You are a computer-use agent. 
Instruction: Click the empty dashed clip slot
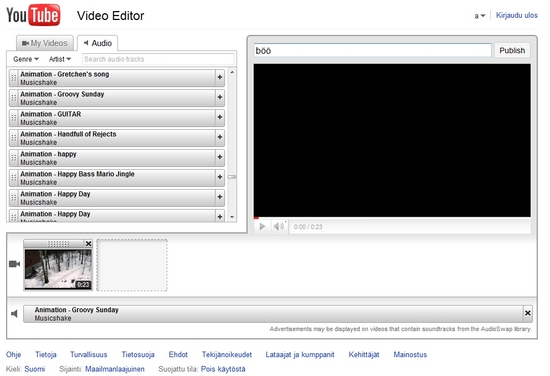coord(132,265)
